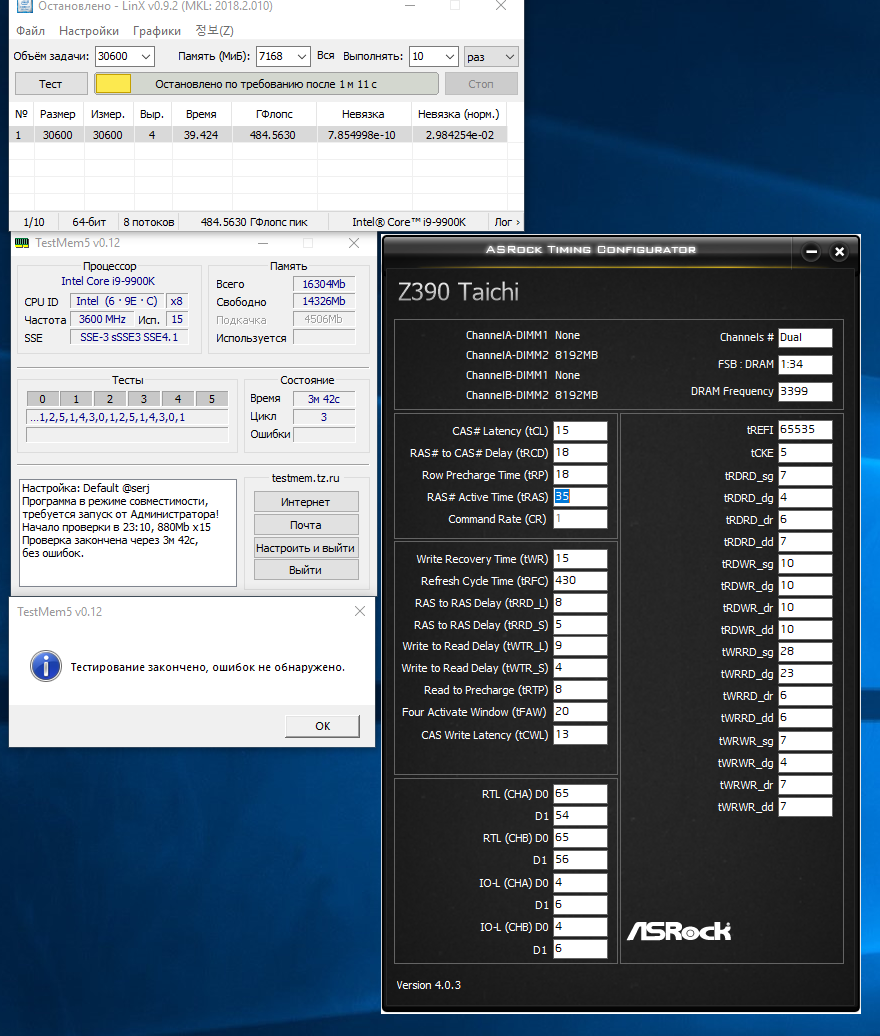Open the Файл menu in LinX
The width and height of the screenshot is (880, 1036).
point(30,31)
